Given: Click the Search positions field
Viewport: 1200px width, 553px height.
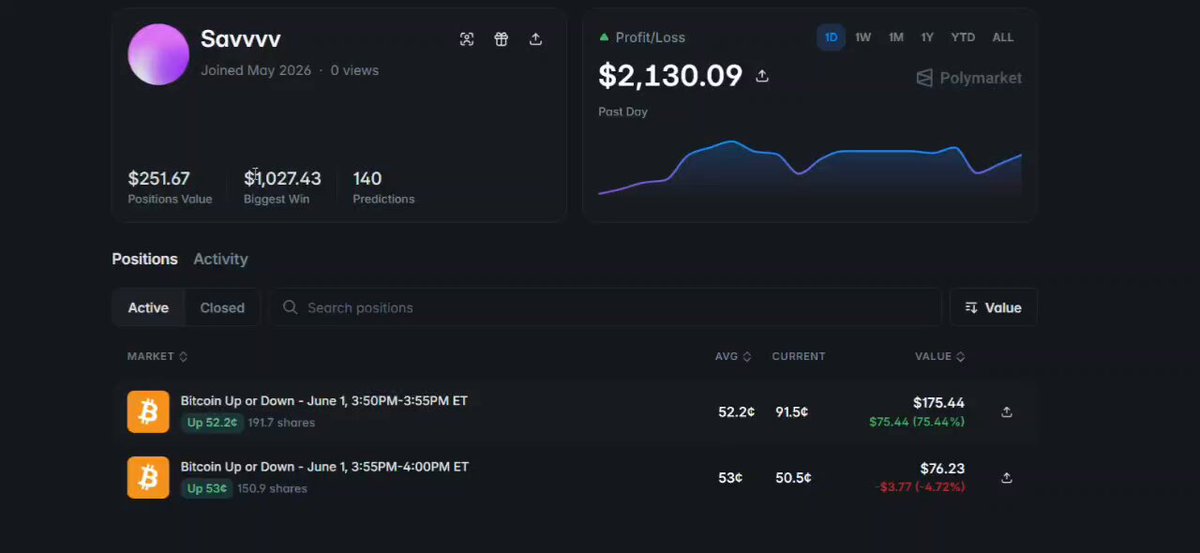Looking at the screenshot, I should tap(606, 307).
